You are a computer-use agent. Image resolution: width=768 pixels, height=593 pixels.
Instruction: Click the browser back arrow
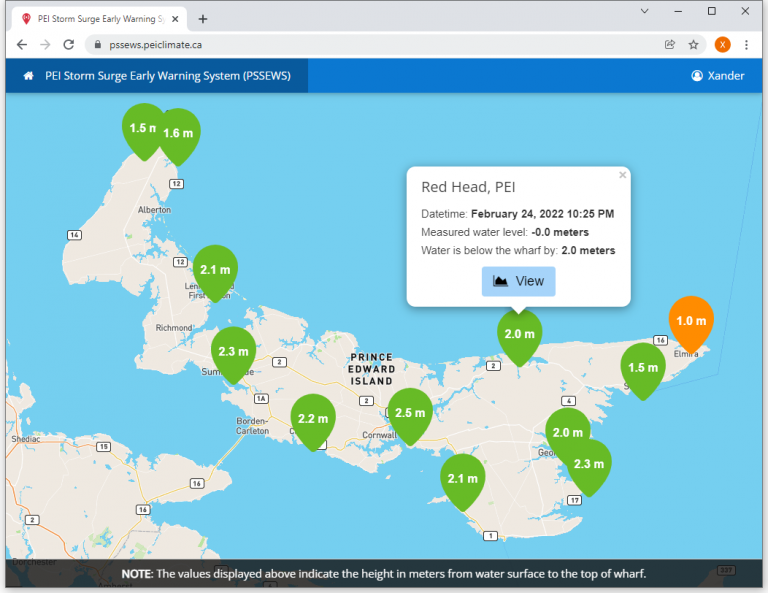click(22, 45)
